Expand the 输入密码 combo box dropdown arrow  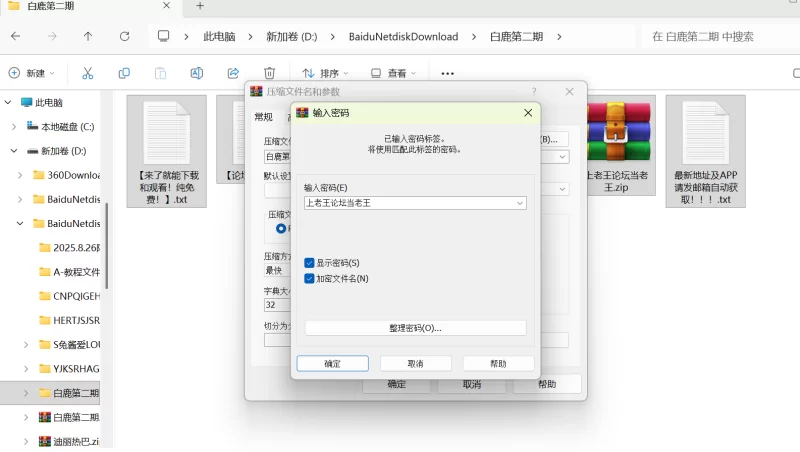pos(520,203)
